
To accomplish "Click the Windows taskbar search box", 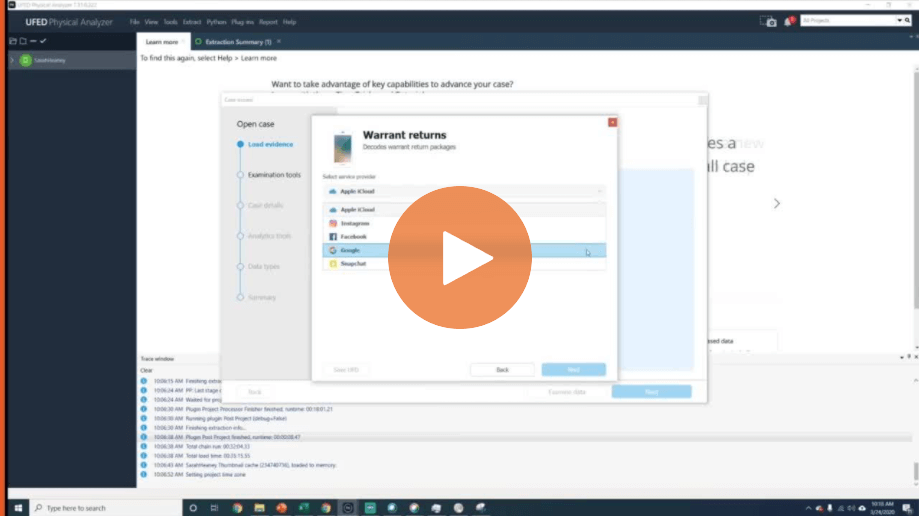I will pyautogui.click(x=106, y=508).
